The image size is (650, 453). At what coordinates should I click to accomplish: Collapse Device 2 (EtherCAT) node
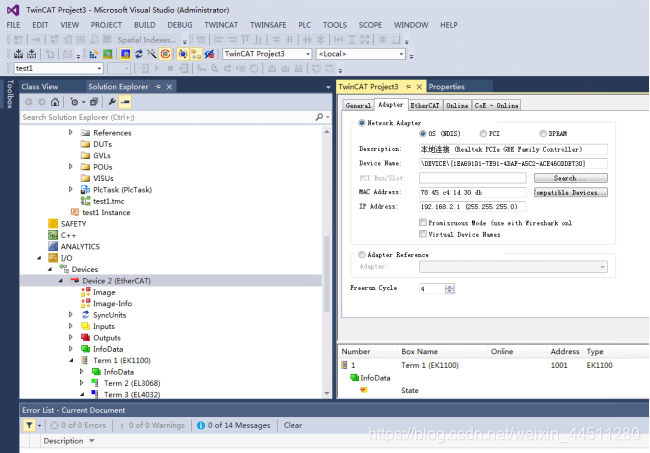click(x=61, y=281)
